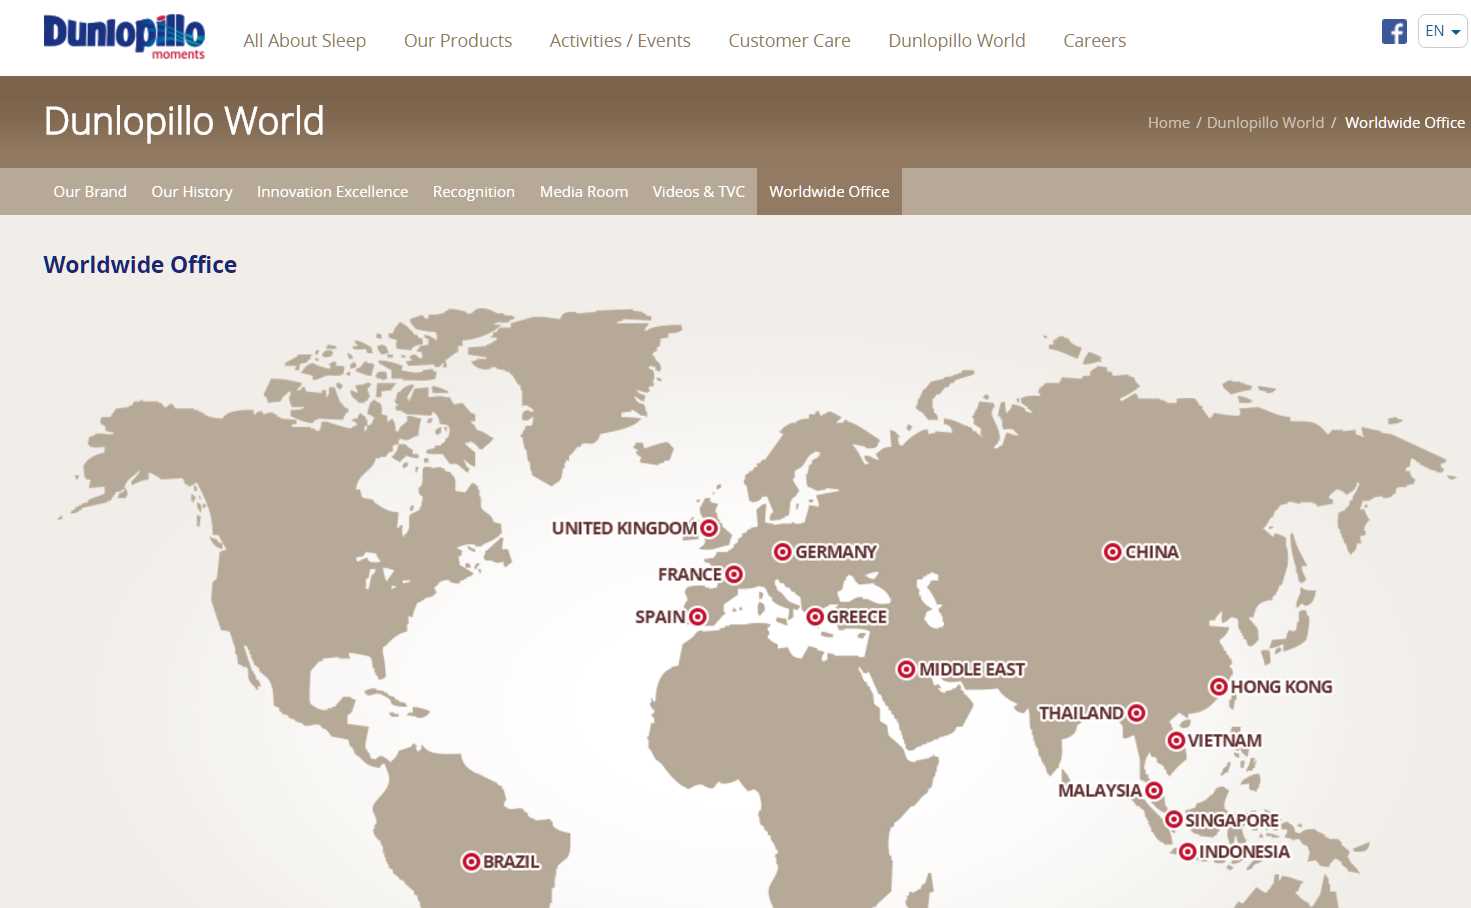Click the MALAYSIA country label
Image resolution: width=1471 pixels, height=908 pixels.
pos(1100,791)
